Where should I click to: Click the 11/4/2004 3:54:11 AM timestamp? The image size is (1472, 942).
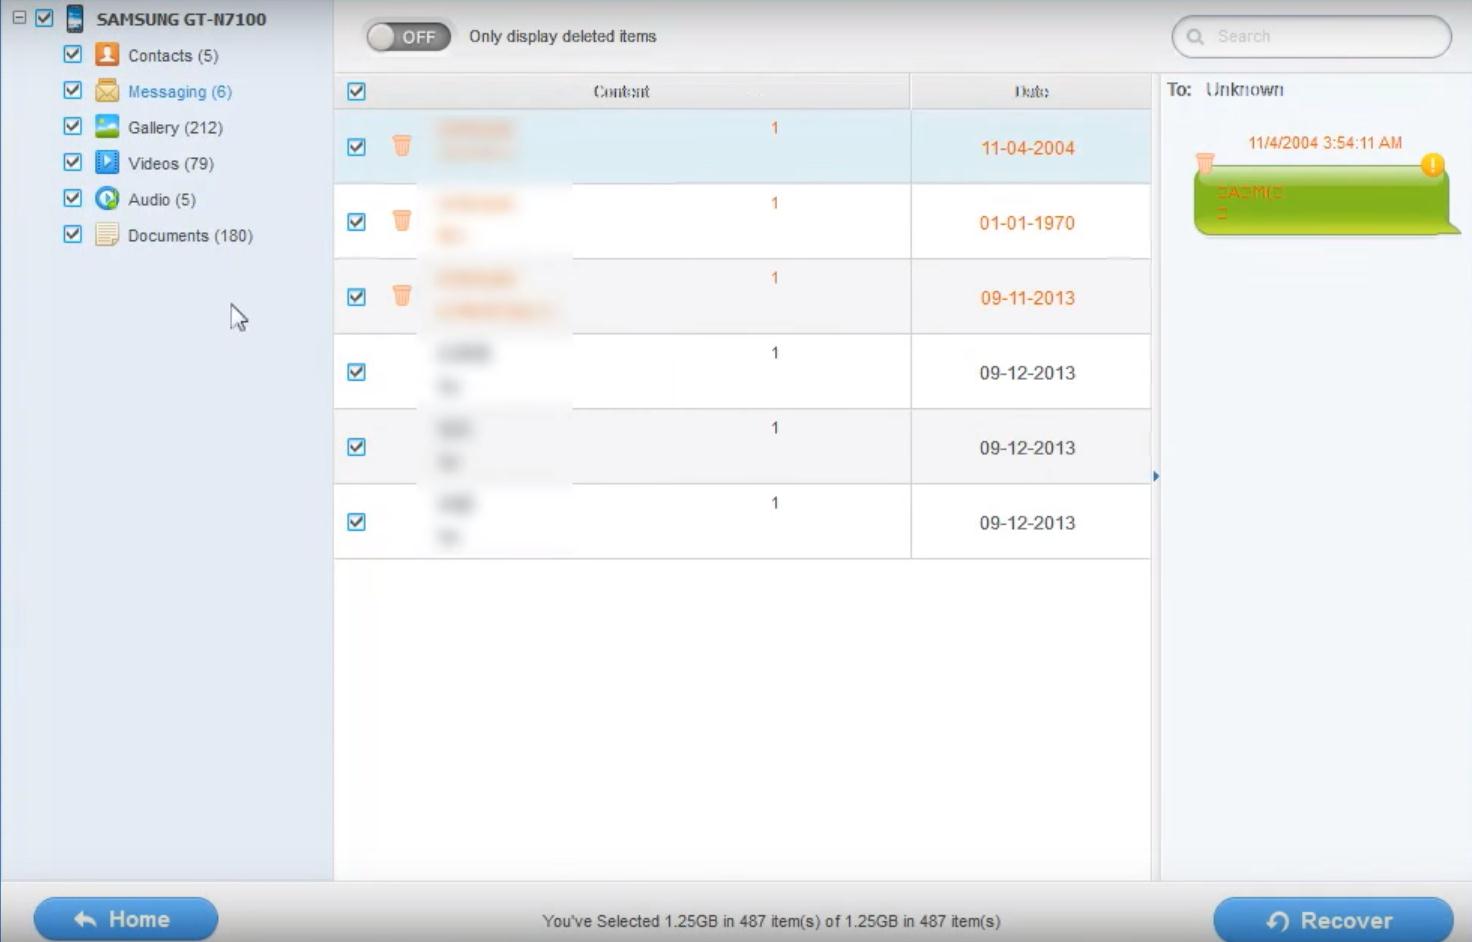click(x=1325, y=143)
